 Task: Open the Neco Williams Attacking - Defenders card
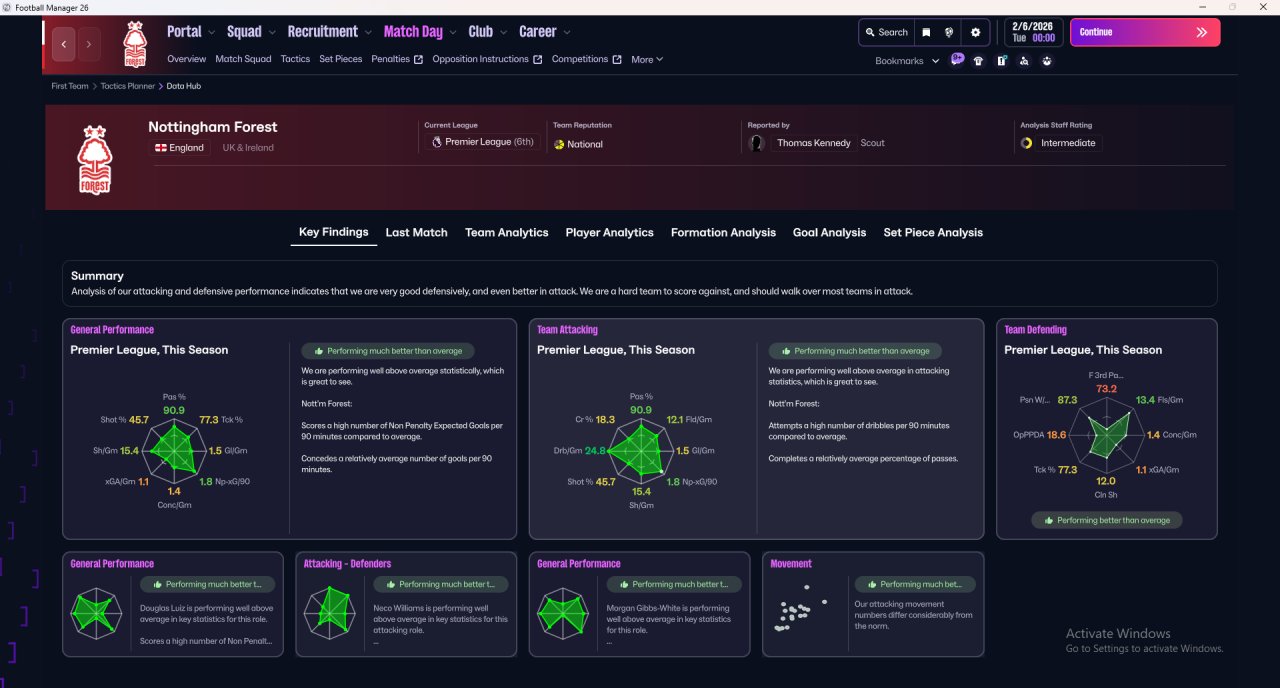[406, 604]
